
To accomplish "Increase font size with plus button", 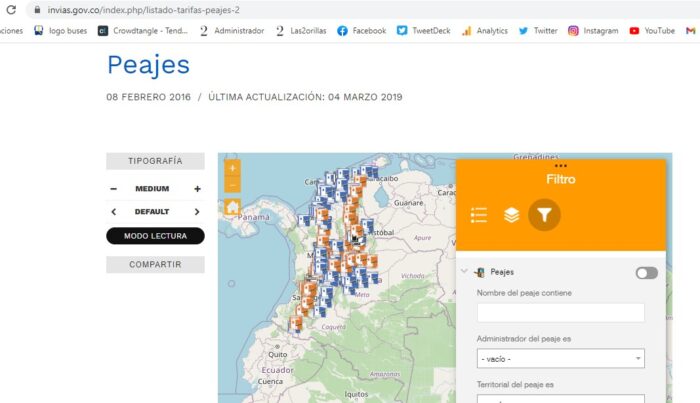I will [197, 189].
